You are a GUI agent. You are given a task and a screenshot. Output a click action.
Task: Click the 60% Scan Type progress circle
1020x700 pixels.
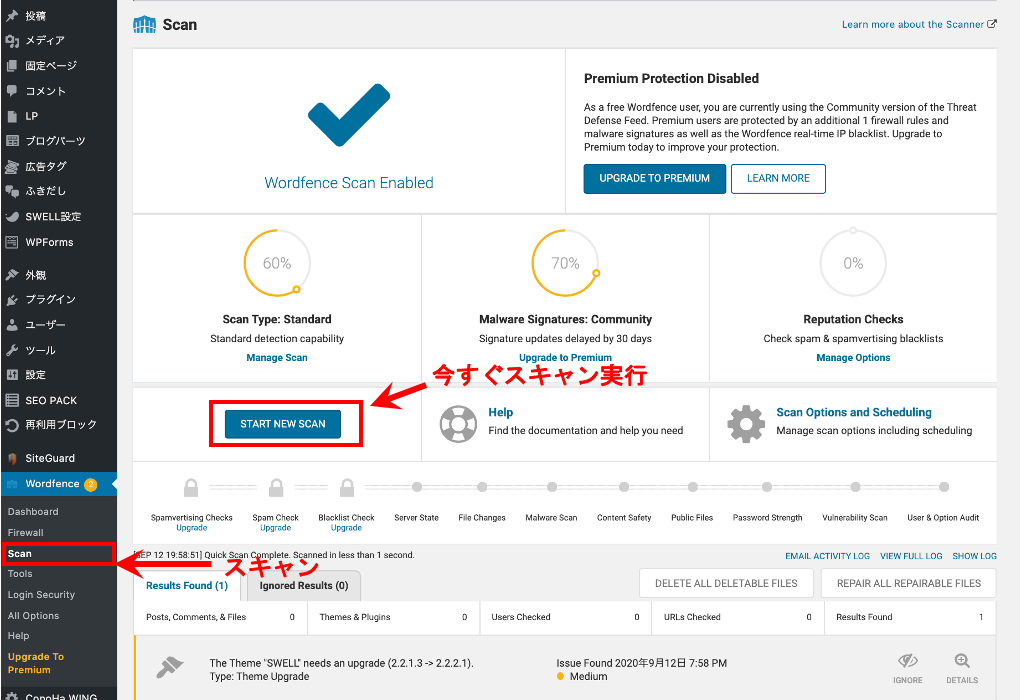point(277,263)
